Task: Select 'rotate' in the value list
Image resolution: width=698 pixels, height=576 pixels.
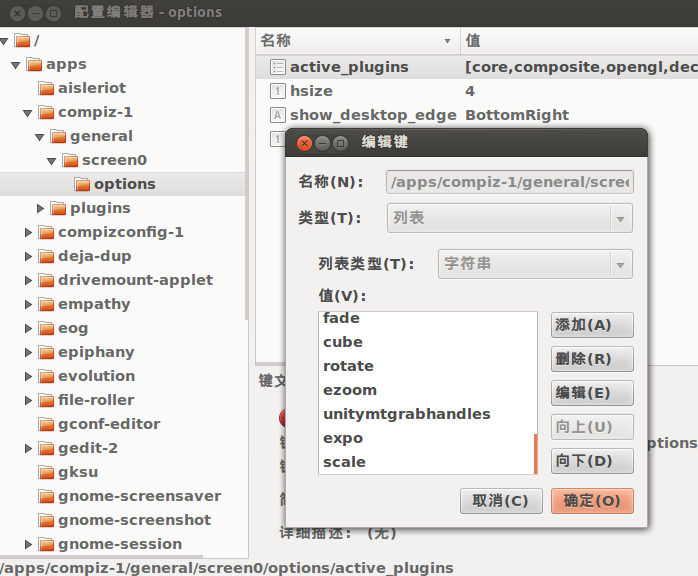Action: (x=427, y=366)
